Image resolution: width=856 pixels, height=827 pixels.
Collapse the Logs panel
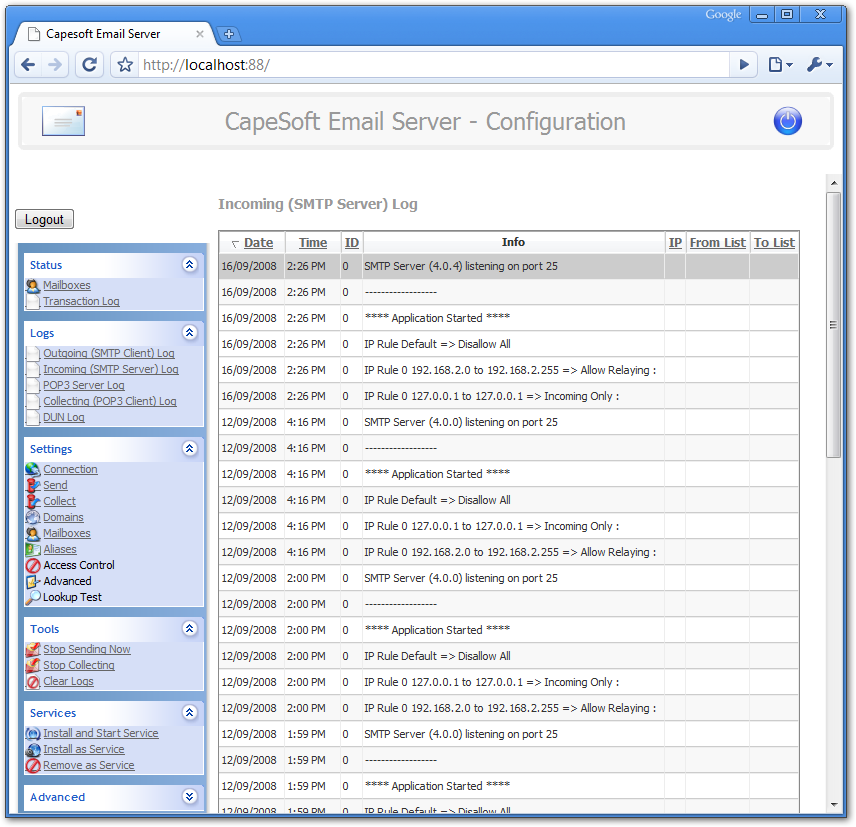189,333
